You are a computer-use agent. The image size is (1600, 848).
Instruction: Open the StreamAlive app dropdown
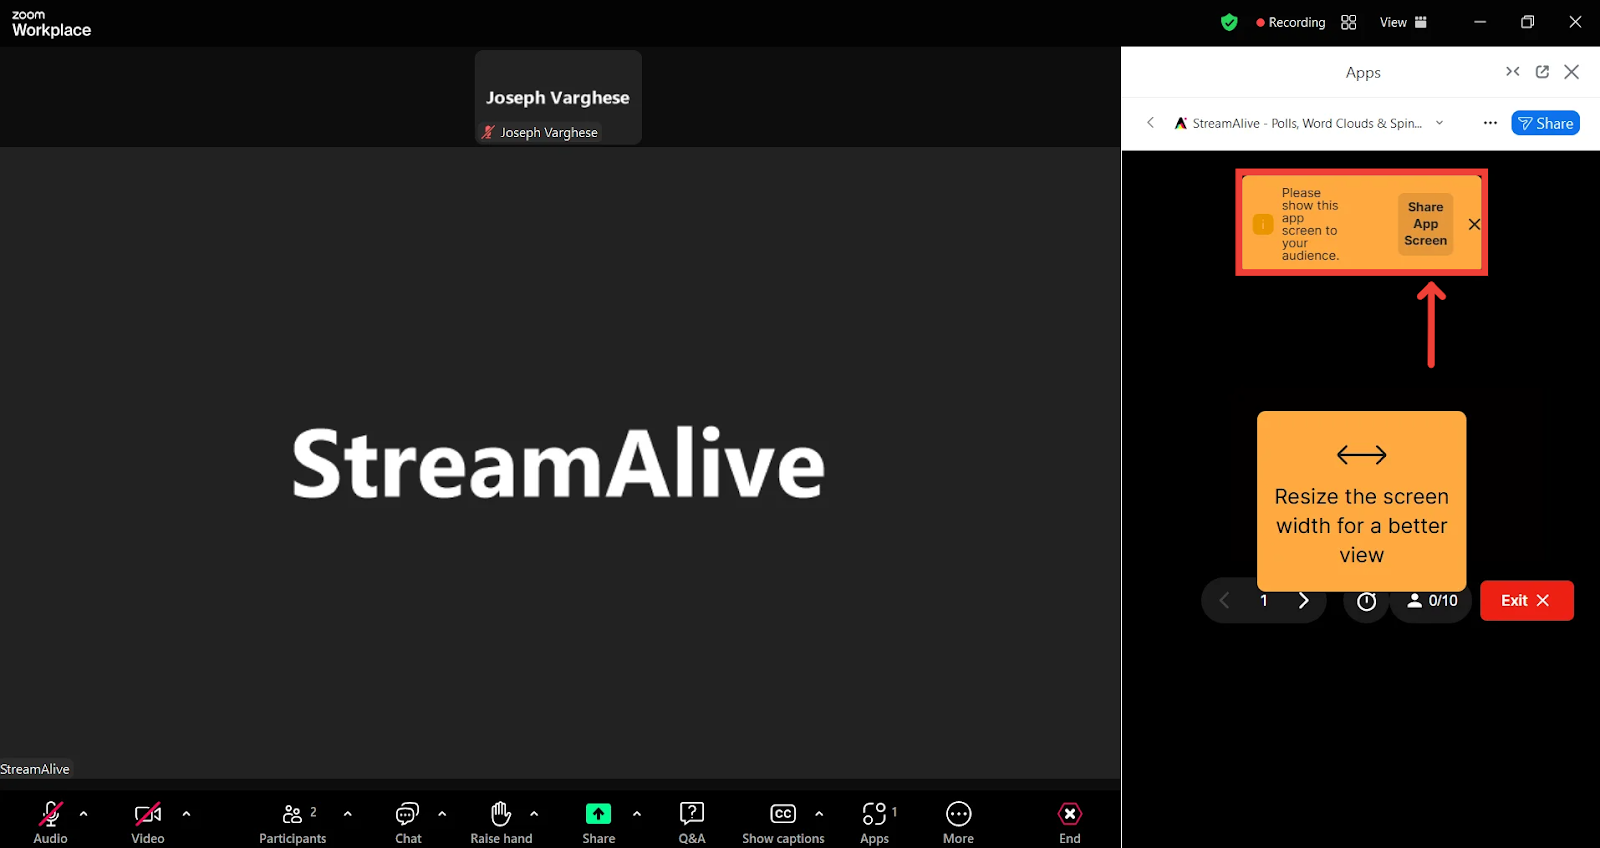click(1440, 123)
